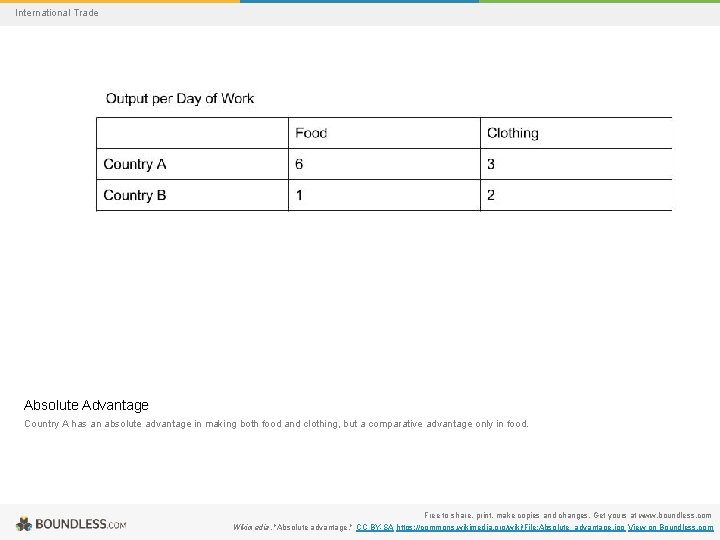This screenshot has height=540, width=720.
Task: Click the Wikimedia 'Absolute advantage' citation text
Action: 292,527
